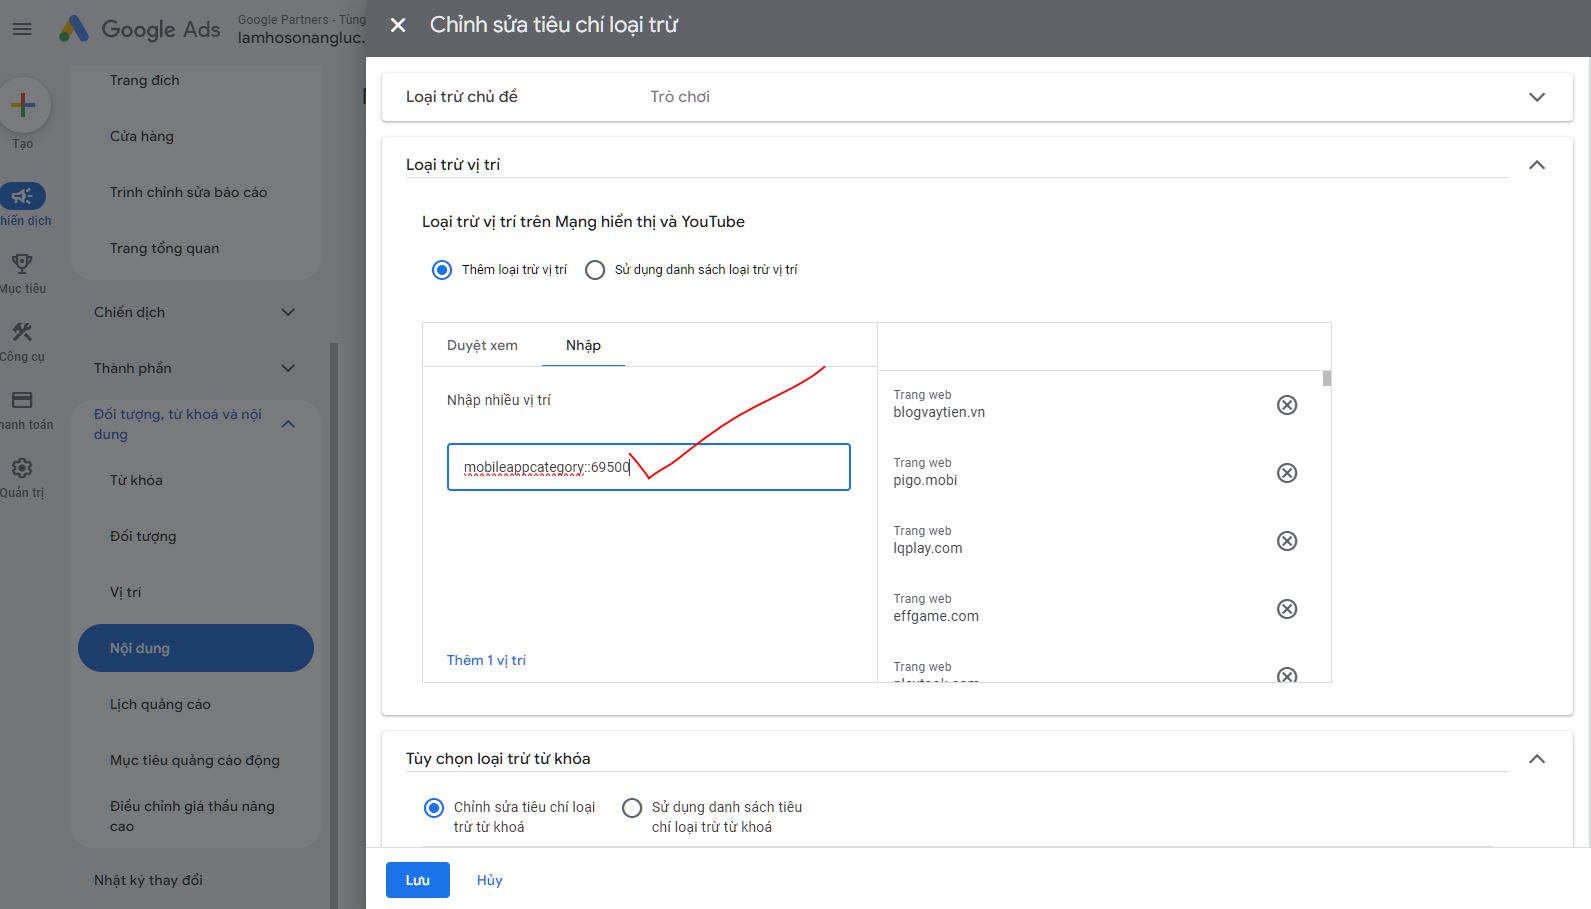This screenshot has width=1591, height=909.
Task: Open Campaigns megaphone icon in sidebar
Action: [22, 196]
